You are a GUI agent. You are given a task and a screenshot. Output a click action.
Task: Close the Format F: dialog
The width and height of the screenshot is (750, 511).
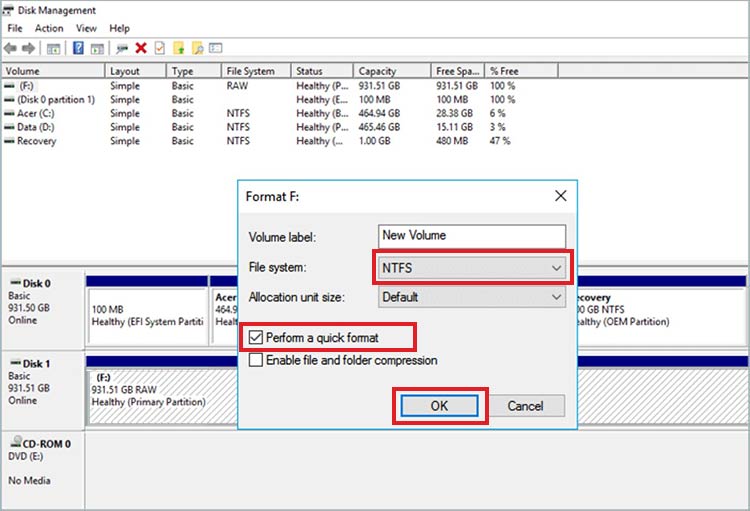click(x=561, y=196)
